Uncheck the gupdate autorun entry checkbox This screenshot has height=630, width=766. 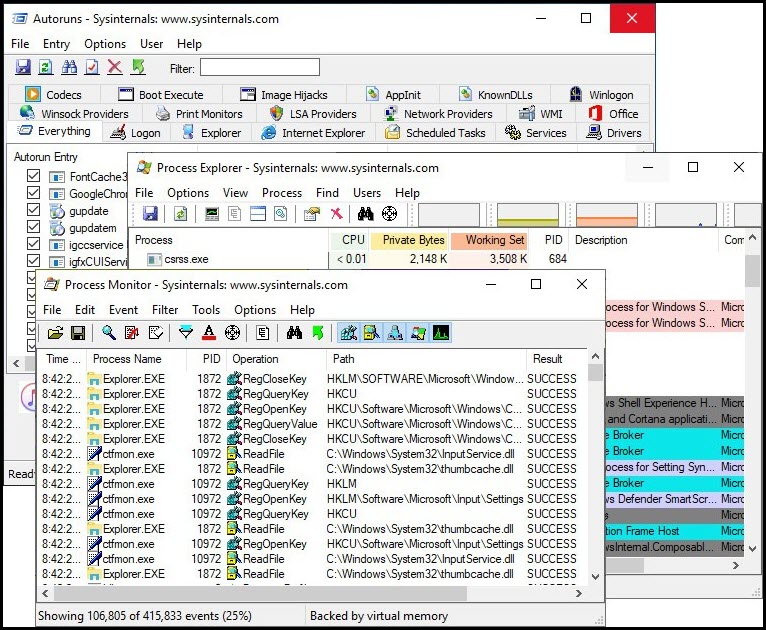coord(33,210)
